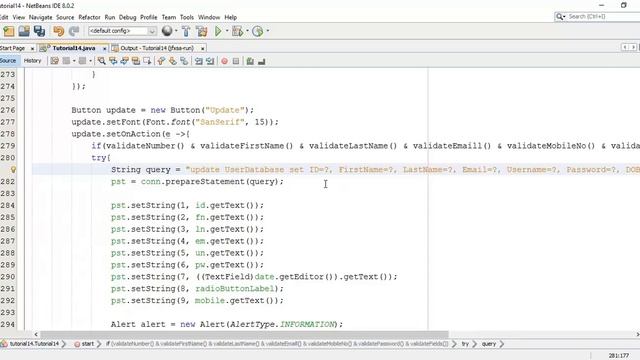Screen dimensions: 640x360
Task: Click the Last Edit icon in editor toolbar
Action: pos(54,61)
